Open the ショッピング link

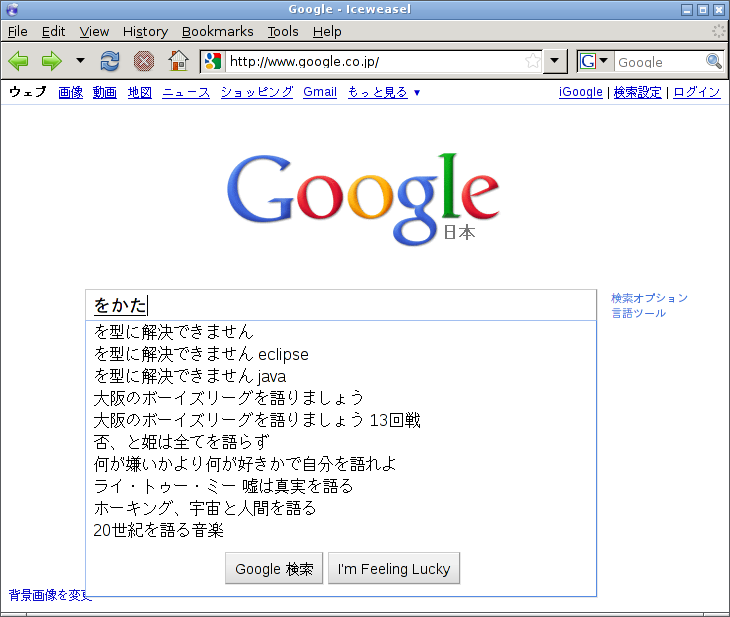tap(257, 92)
